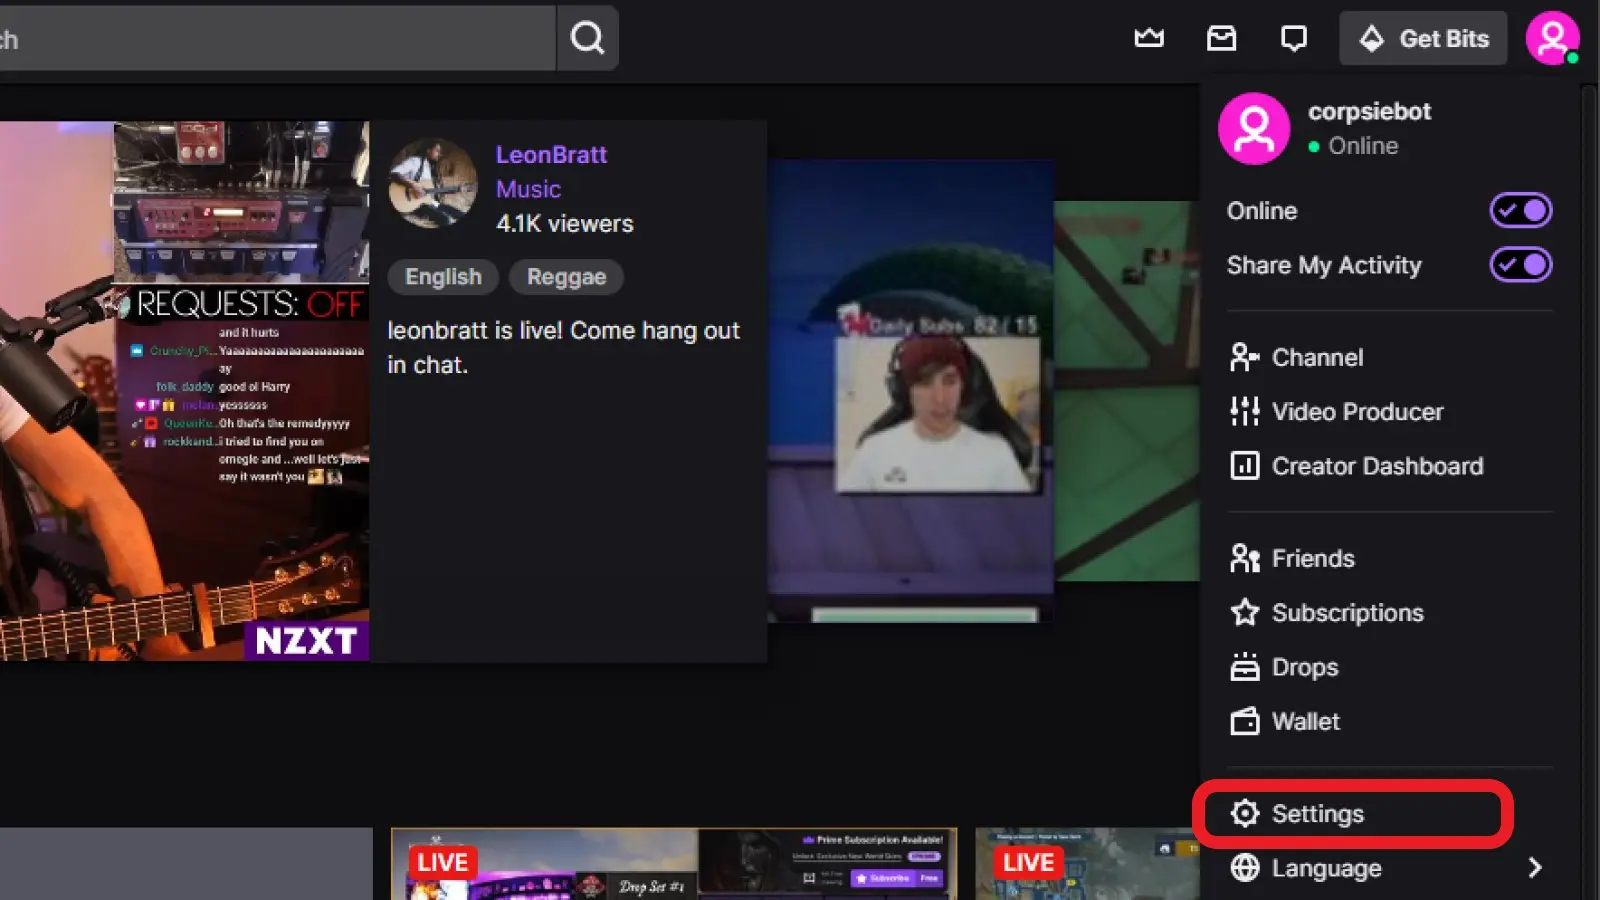The image size is (1600, 900).
Task: Open live stream card with Prime Subscription banner
Action: tap(674, 864)
